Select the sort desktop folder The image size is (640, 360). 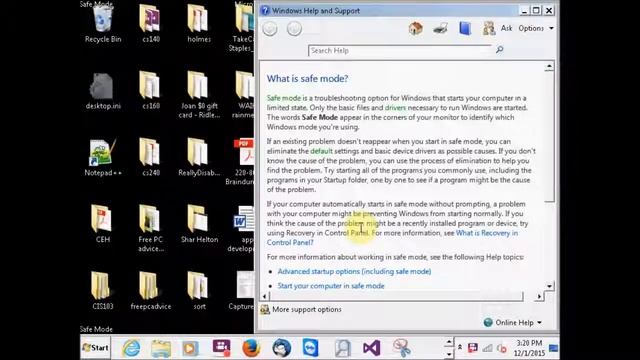tap(199, 291)
